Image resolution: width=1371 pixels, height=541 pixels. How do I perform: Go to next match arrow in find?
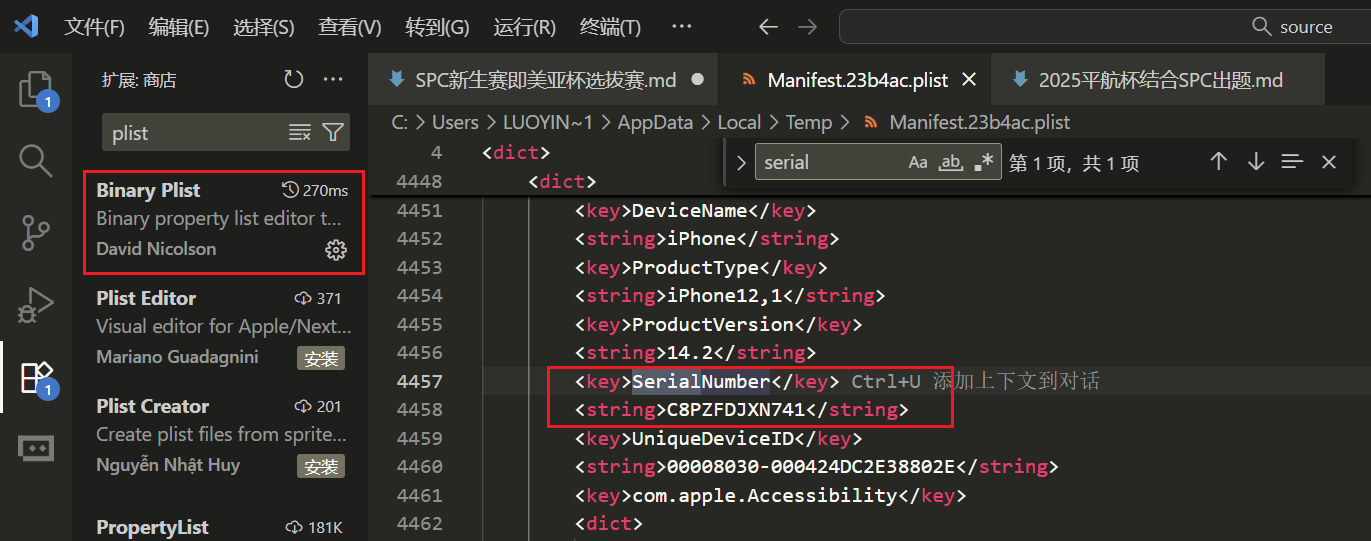tap(1256, 162)
